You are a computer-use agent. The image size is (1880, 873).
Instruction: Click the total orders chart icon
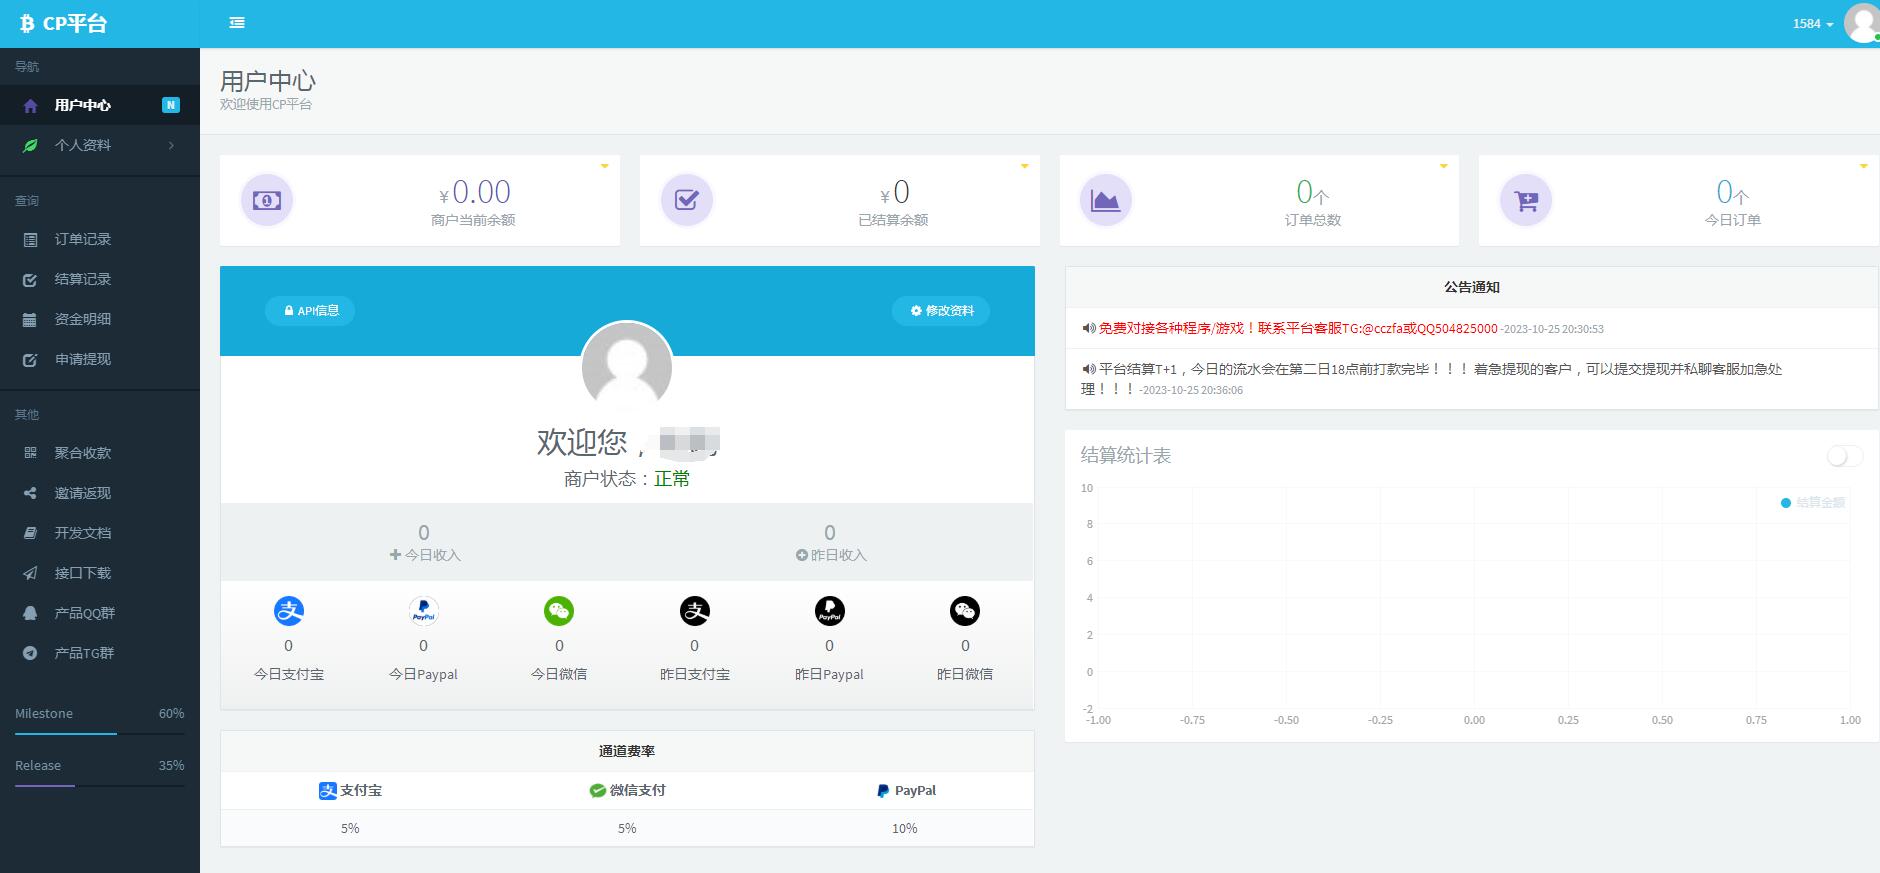click(1105, 200)
